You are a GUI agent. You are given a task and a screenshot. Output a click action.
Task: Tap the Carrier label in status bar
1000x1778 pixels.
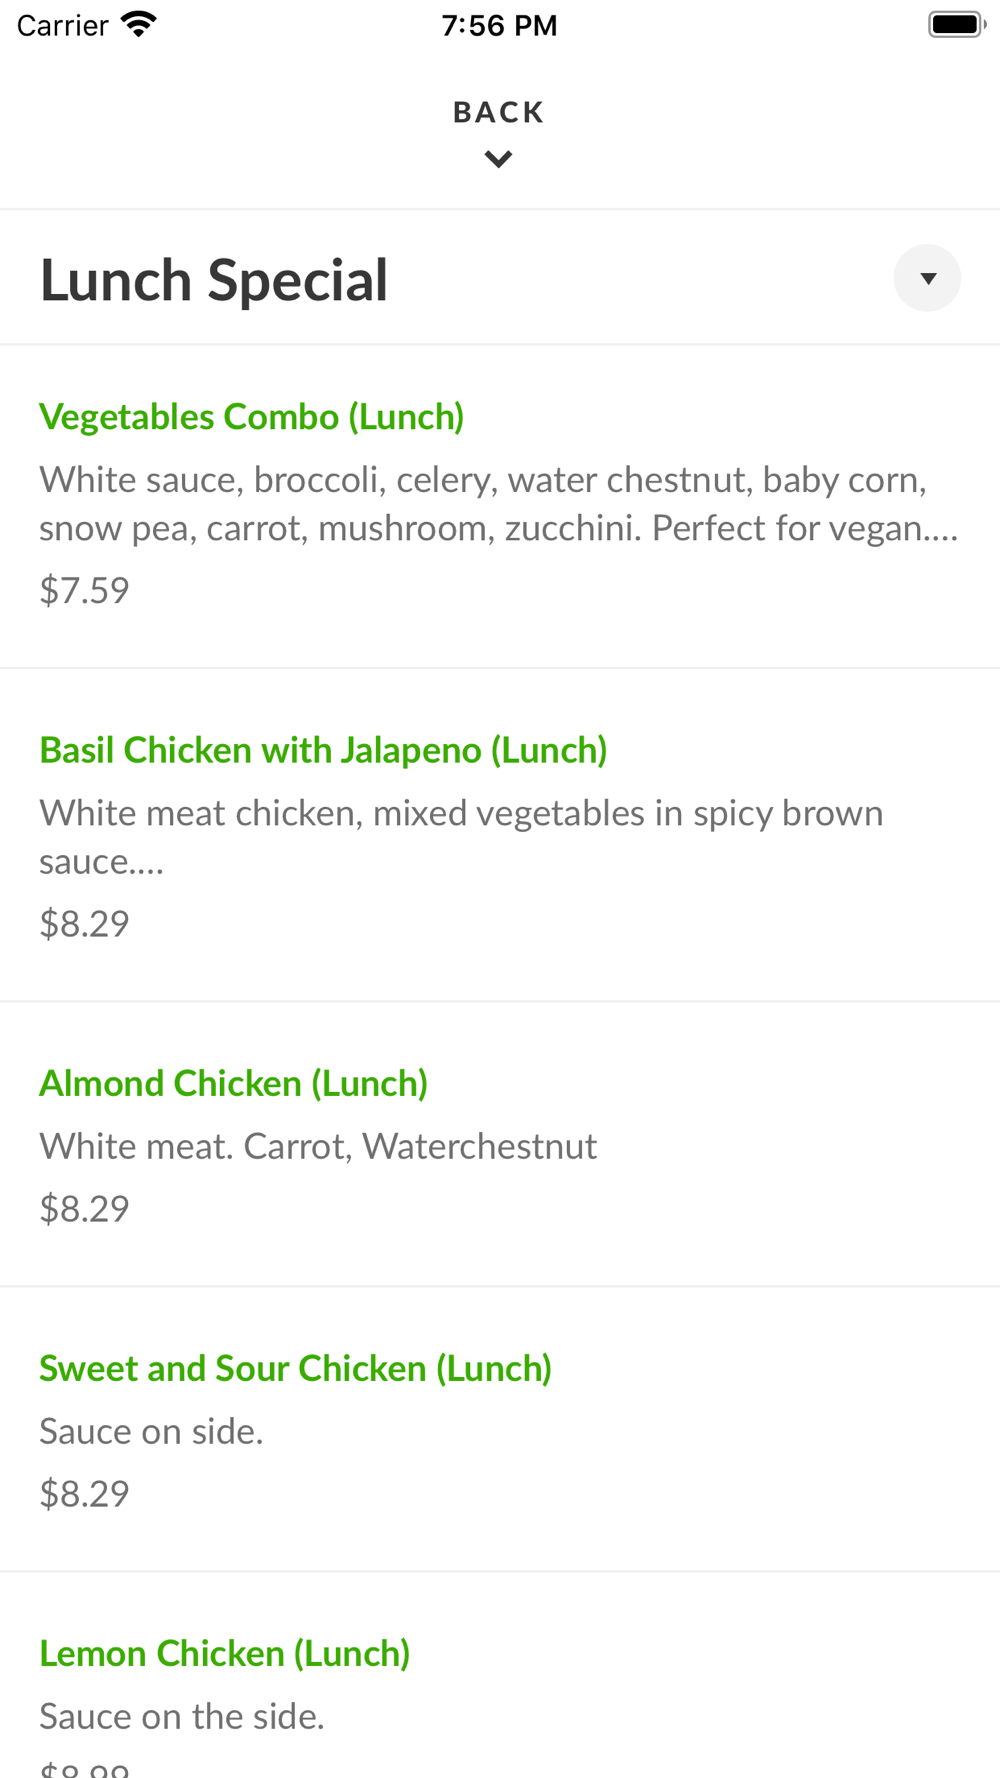62,25
